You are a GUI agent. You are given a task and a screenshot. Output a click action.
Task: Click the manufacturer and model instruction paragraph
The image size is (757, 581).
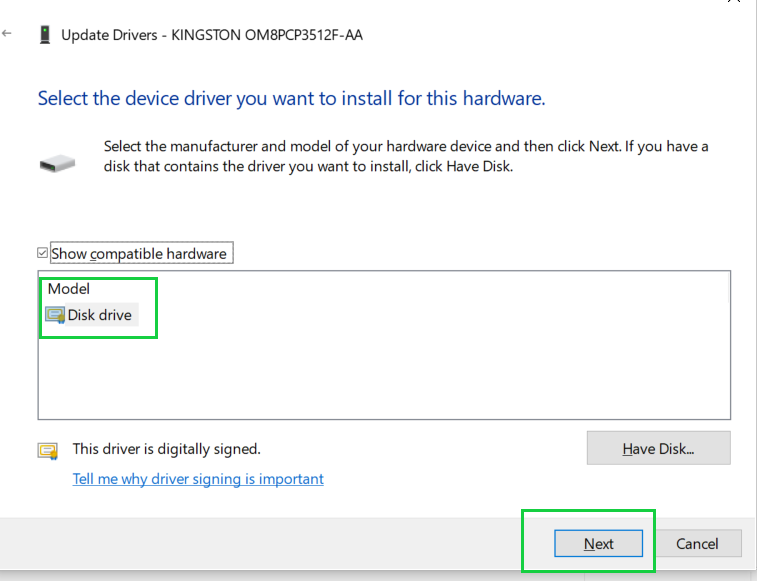click(406, 156)
